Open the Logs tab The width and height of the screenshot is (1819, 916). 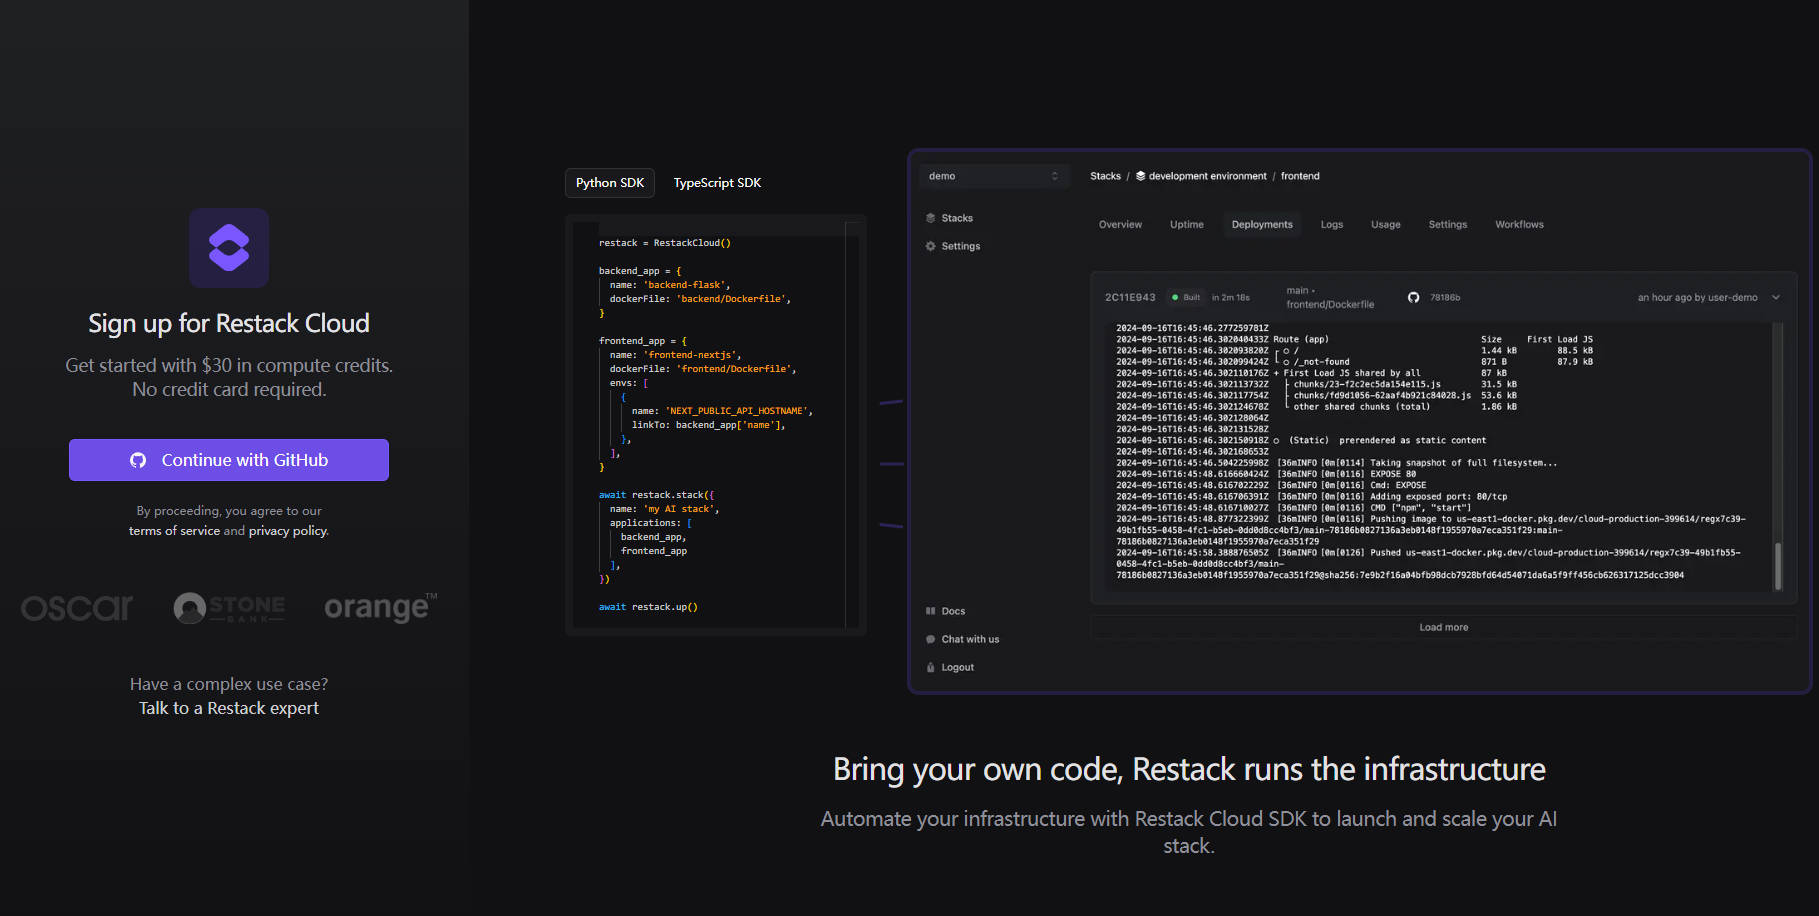pyautogui.click(x=1331, y=225)
